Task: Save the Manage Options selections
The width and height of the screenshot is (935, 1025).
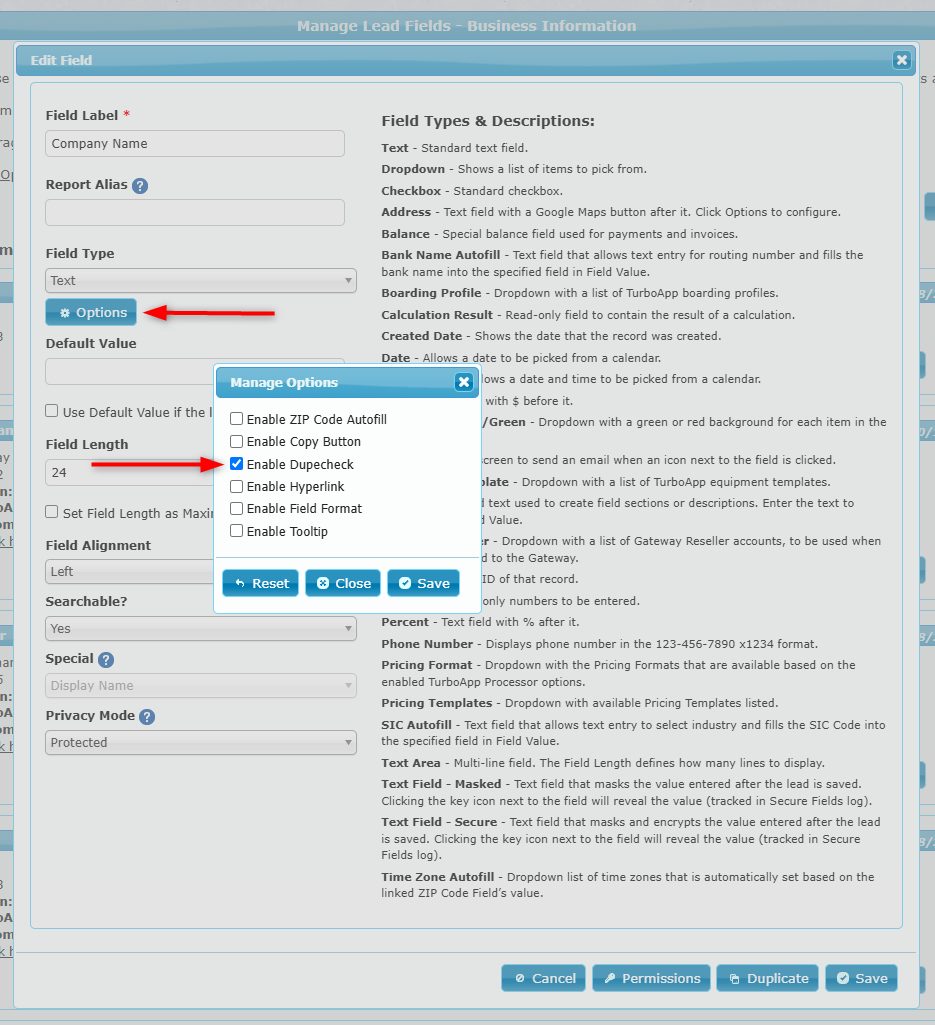Action: pyautogui.click(x=424, y=583)
